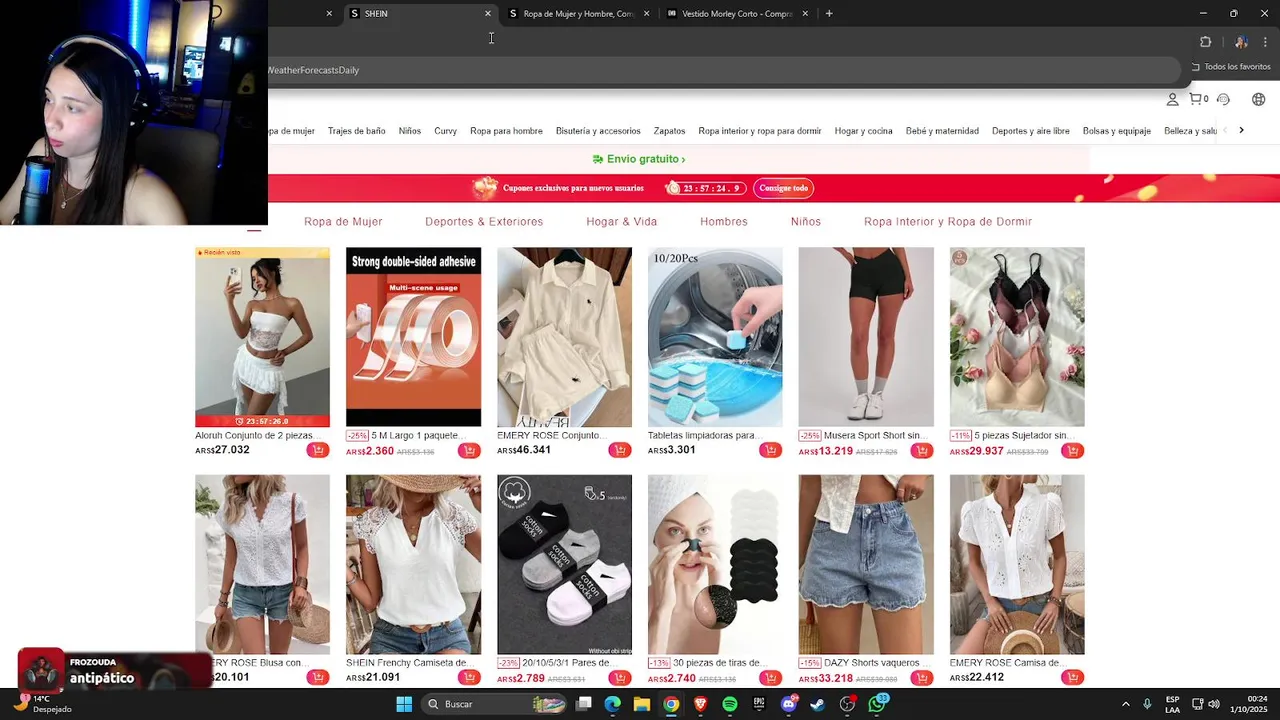This screenshot has width=1280, height=720.
Task: Add EMERY ROSE Camisa to cart
Action: (x=1072, y=678)
